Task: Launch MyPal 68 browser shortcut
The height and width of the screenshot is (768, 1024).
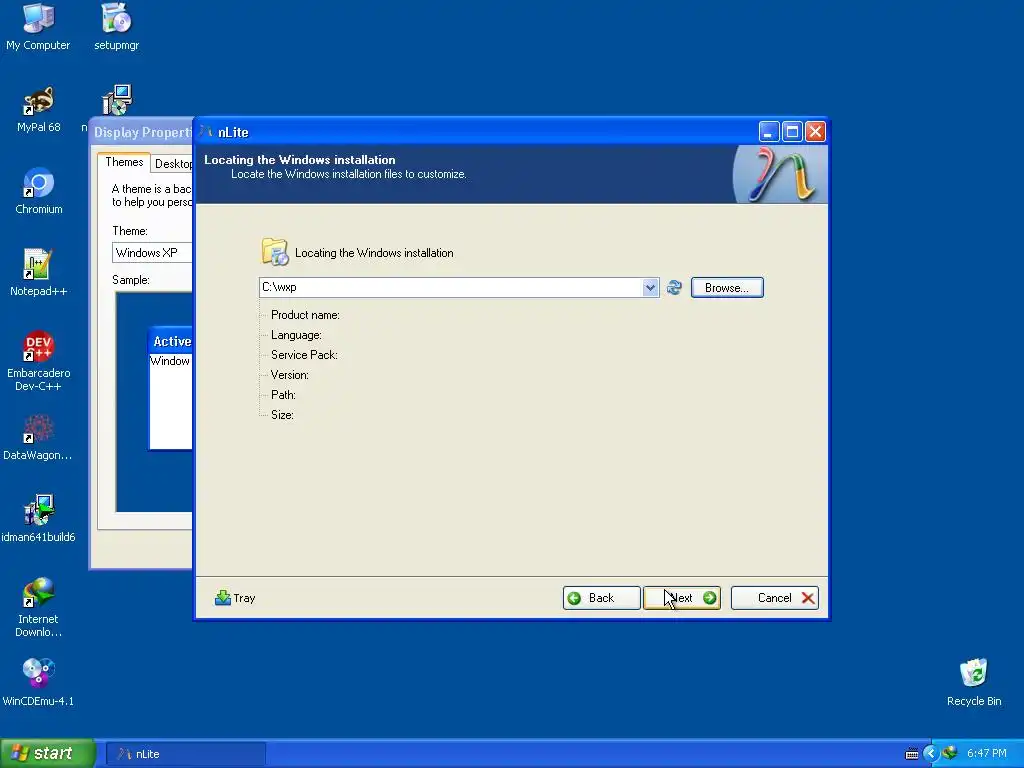Action: coord(39,109)
